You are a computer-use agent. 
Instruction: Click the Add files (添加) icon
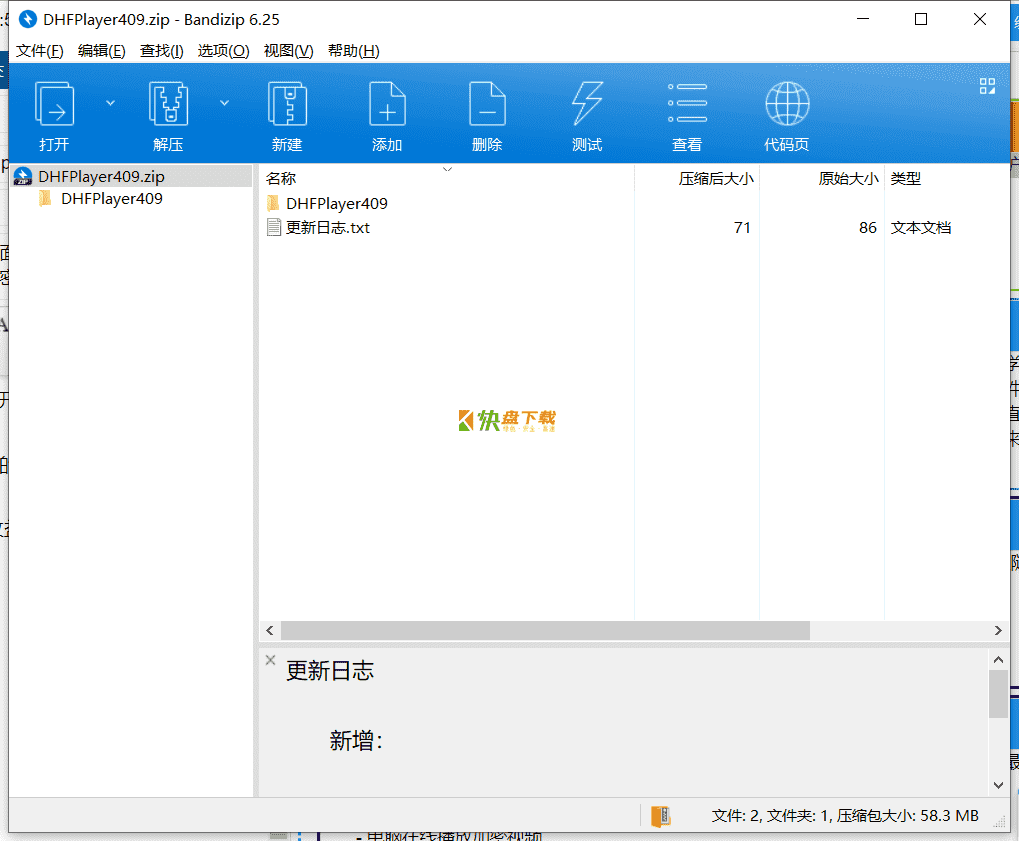(387, 104)
